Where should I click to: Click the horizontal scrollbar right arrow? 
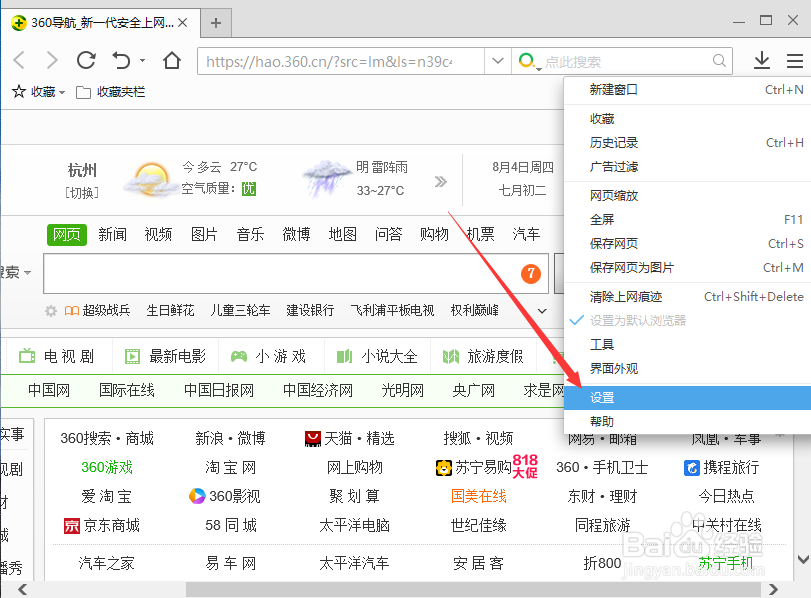(773, 589)
